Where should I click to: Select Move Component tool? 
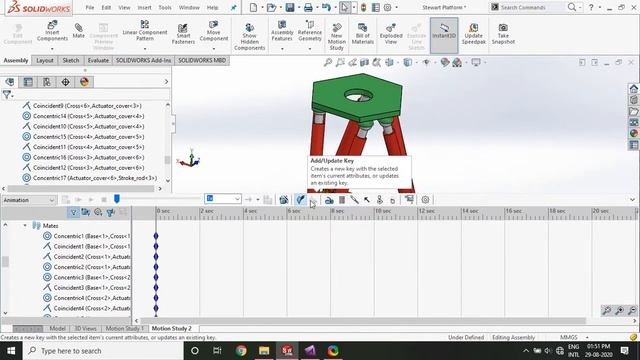point(213,31)
